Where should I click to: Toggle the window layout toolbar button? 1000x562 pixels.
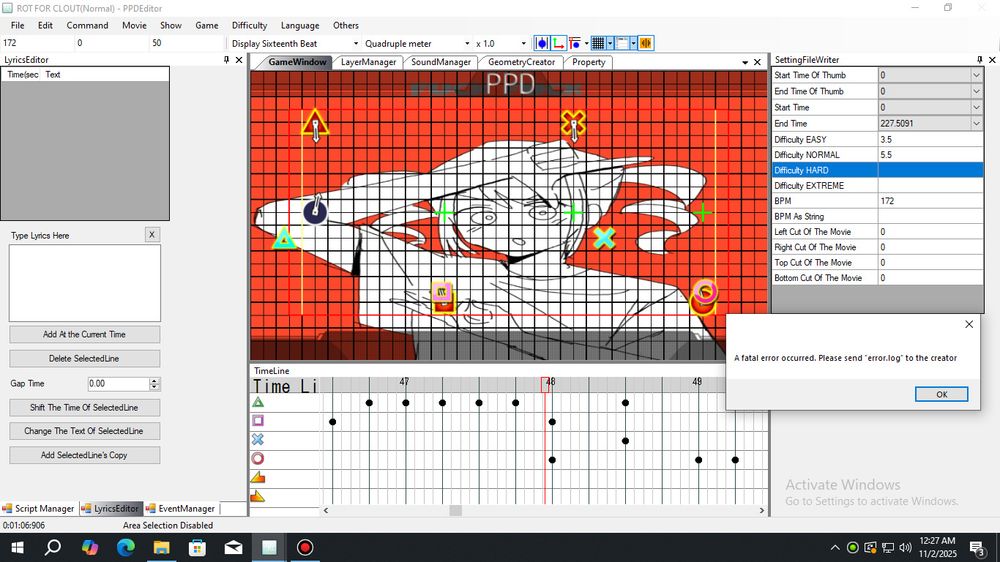(622, 43)
